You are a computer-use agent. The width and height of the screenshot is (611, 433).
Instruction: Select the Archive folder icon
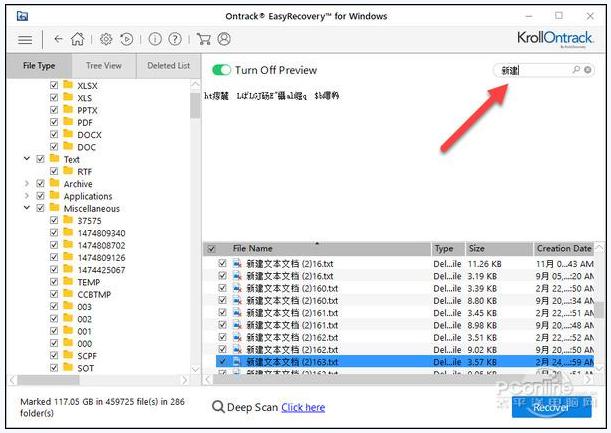[x=55, y=183]
